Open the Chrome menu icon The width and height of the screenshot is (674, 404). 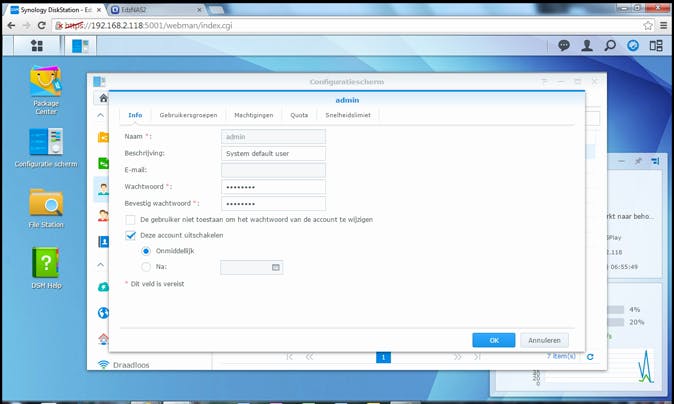click(664, 25)
